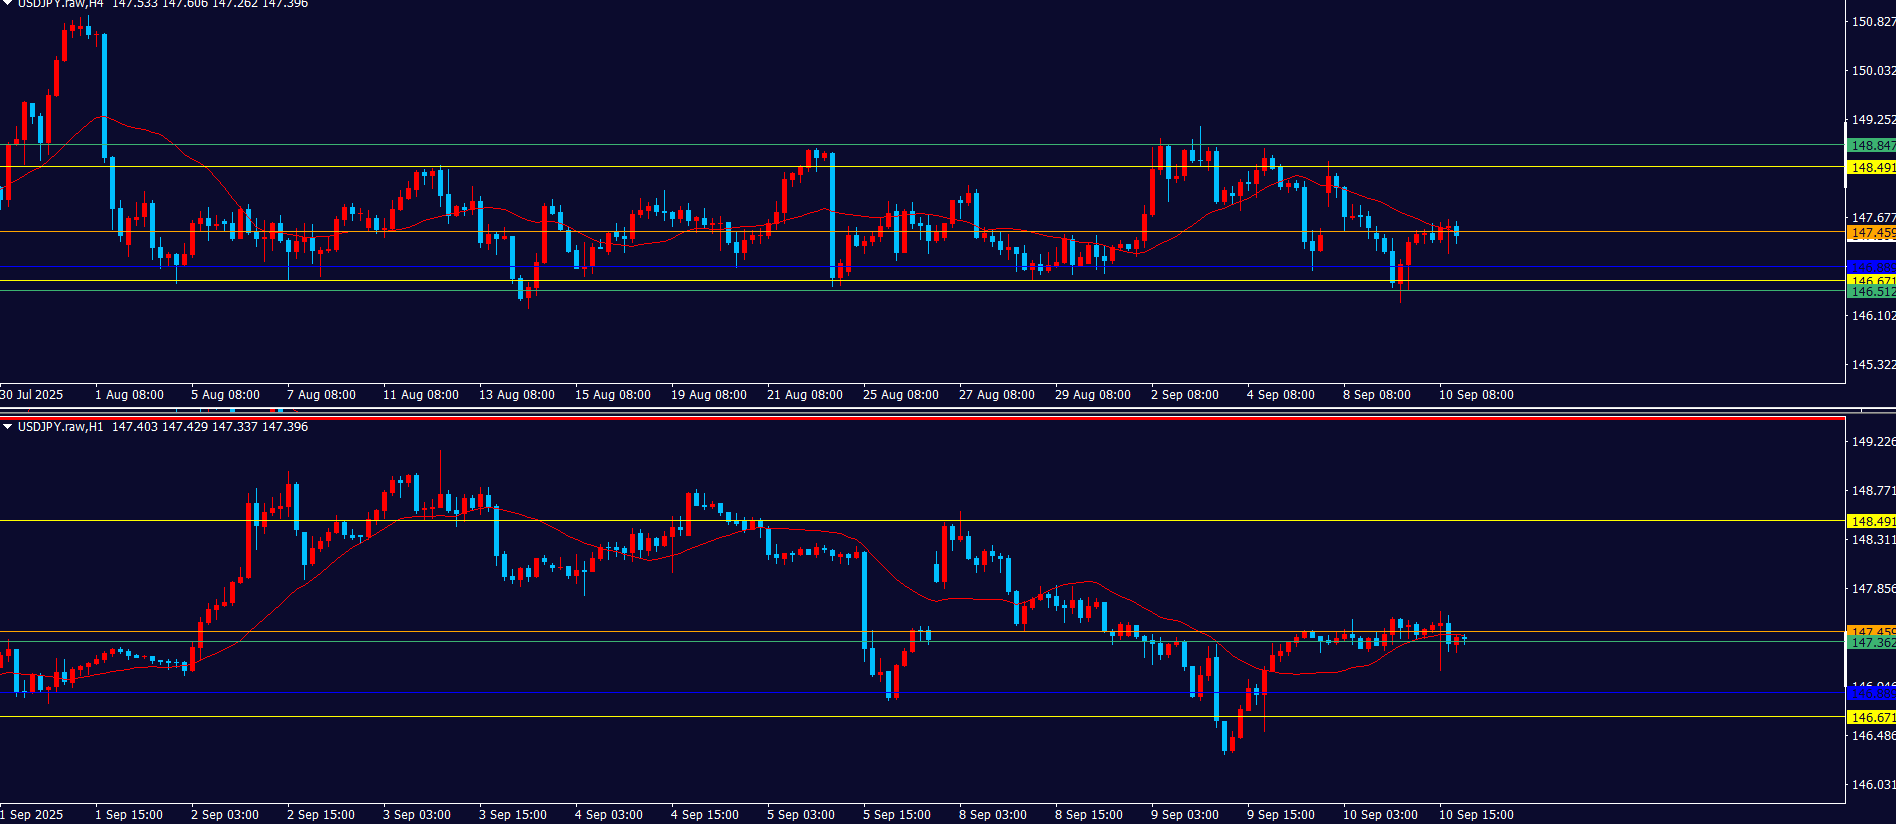Click the 150.827 price scale value
Image resolution: width=1896 pixels, height=824 pixels.
point(1872,22)
